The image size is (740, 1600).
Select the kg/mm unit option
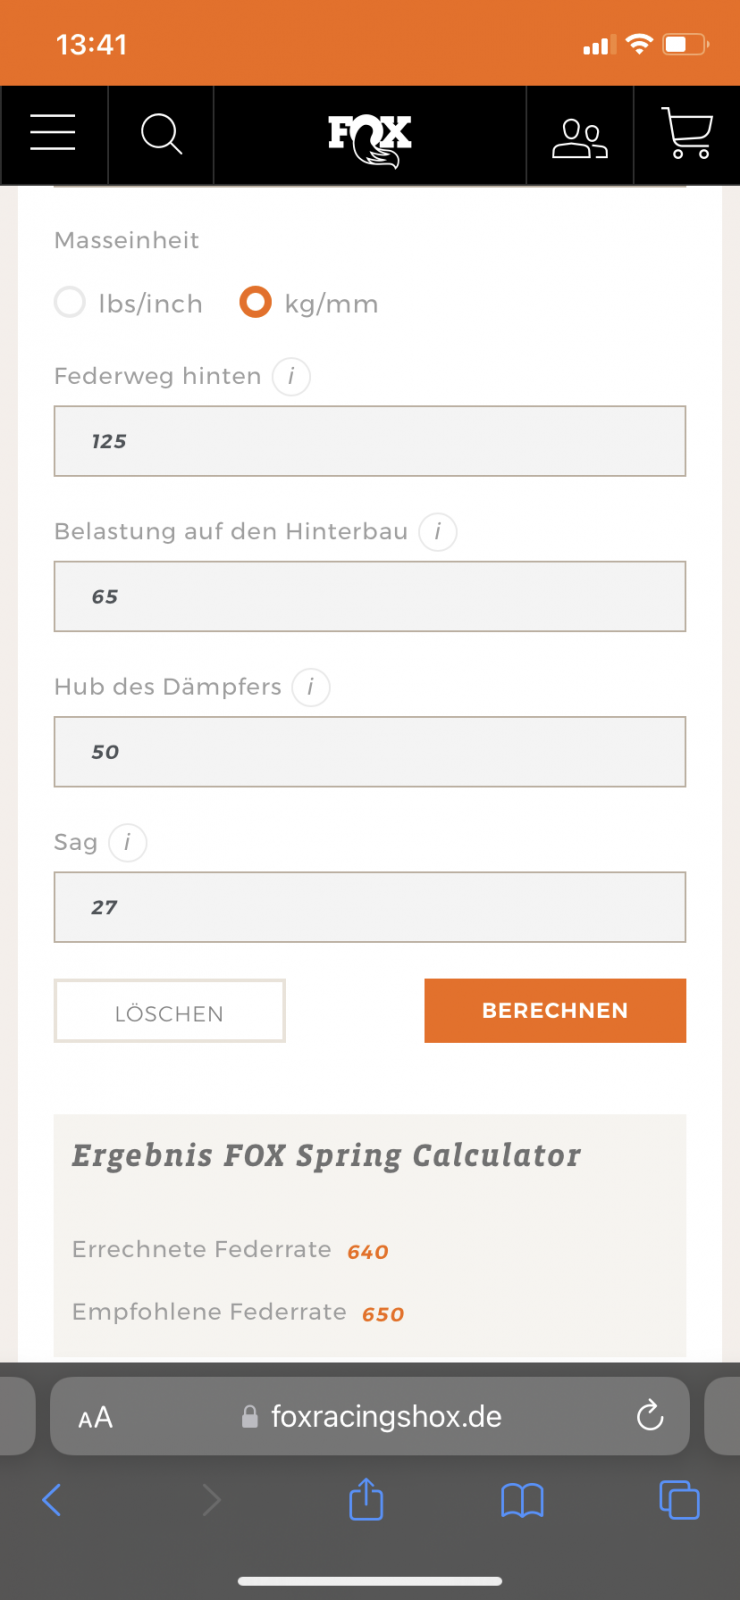click(256, 302)
